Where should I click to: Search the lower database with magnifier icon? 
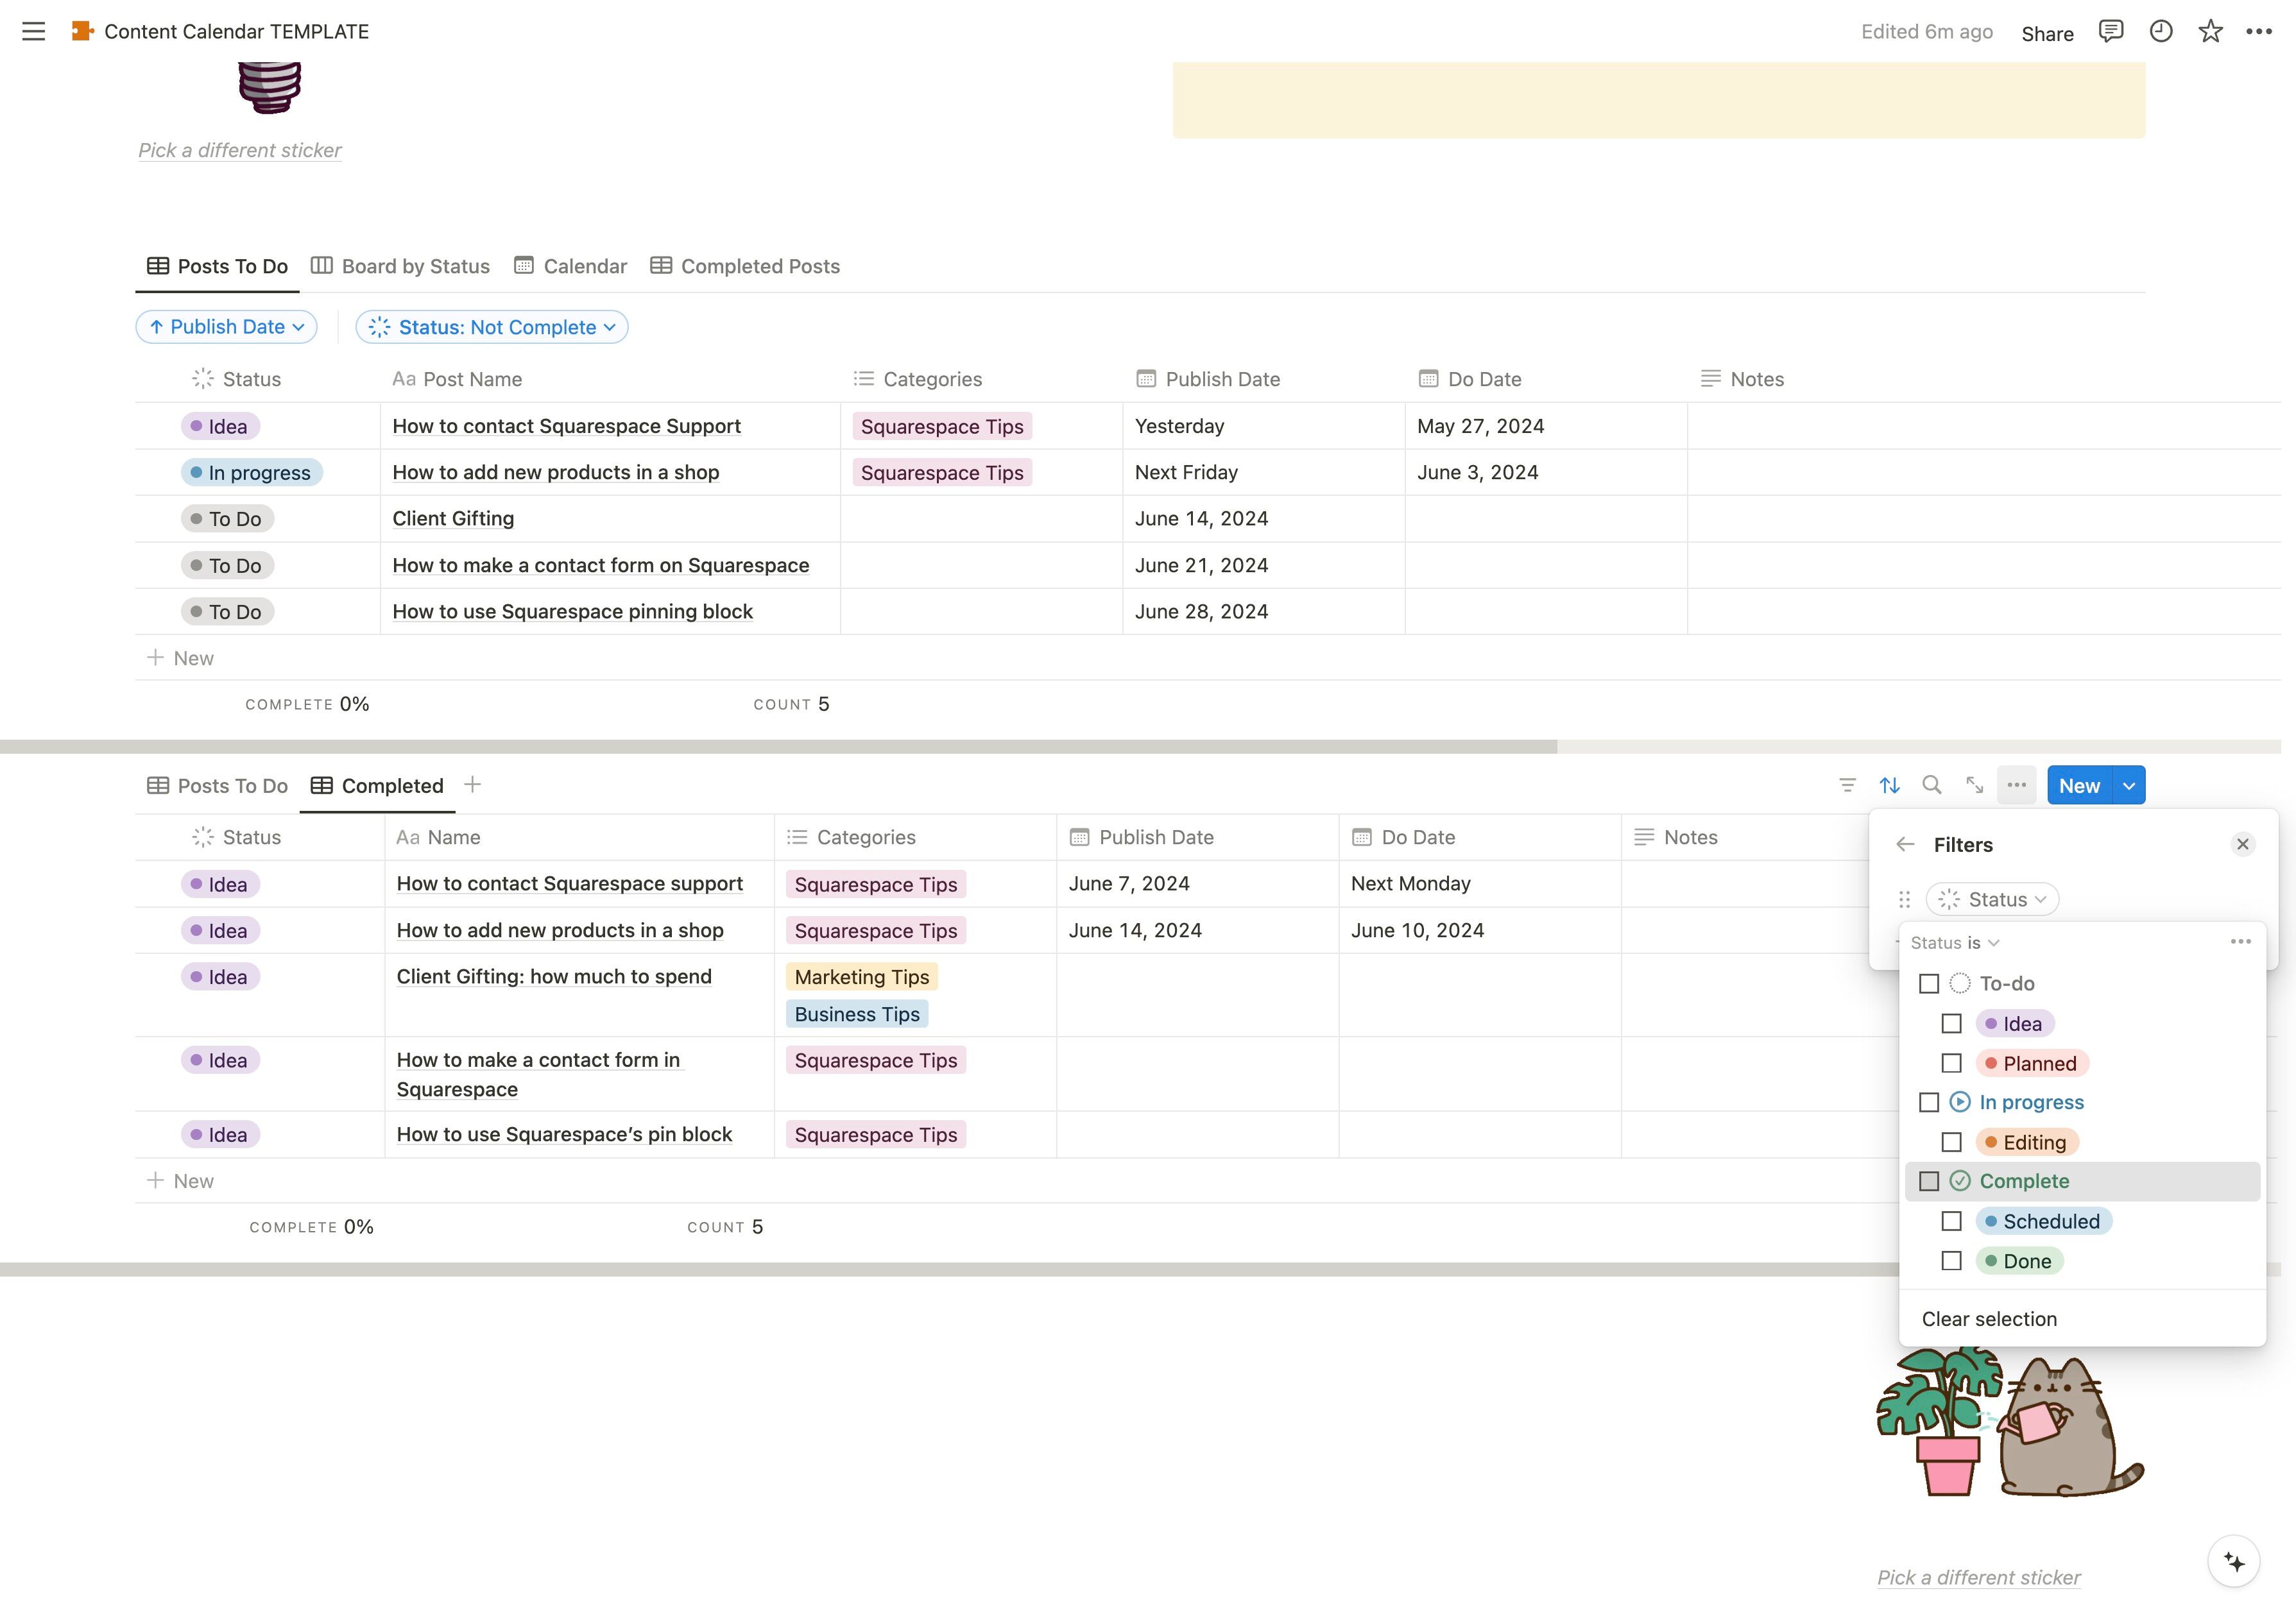1932,786
